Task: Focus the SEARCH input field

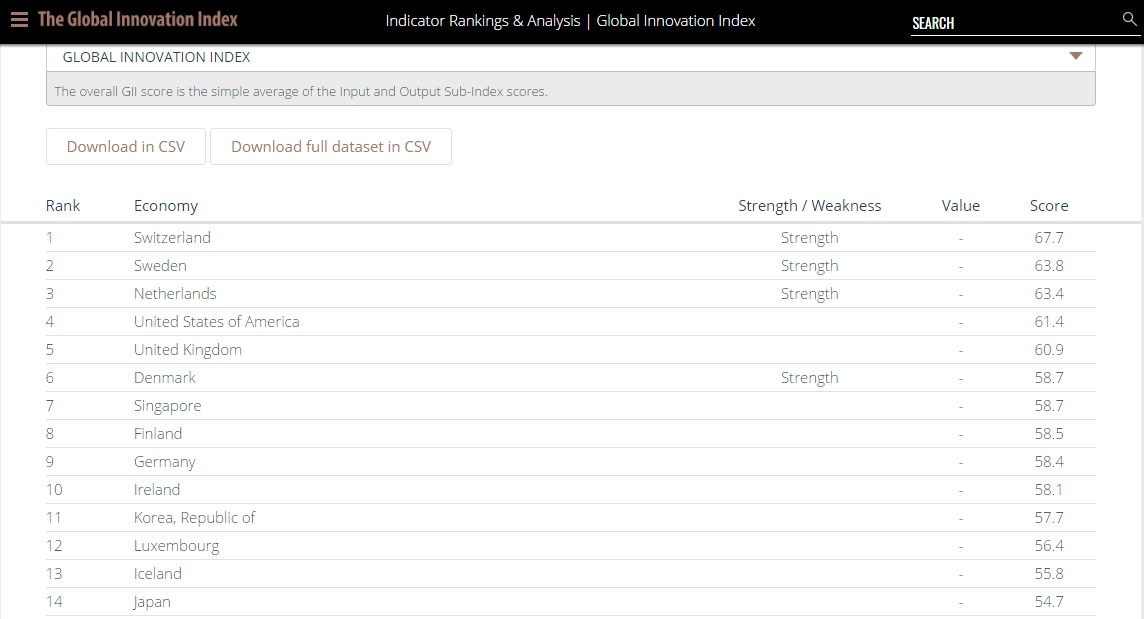Action: click(x=1014, y=23)
